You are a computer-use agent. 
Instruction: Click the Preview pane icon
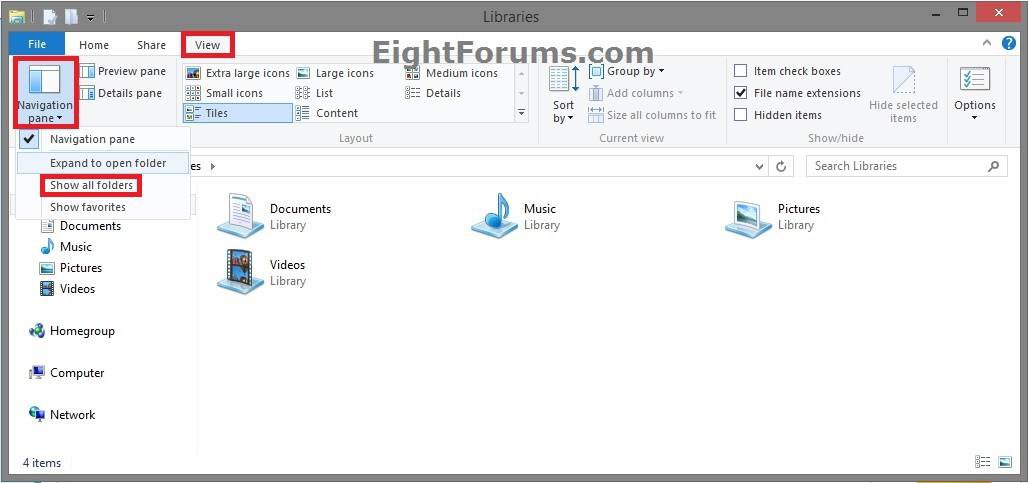(88, 72)
